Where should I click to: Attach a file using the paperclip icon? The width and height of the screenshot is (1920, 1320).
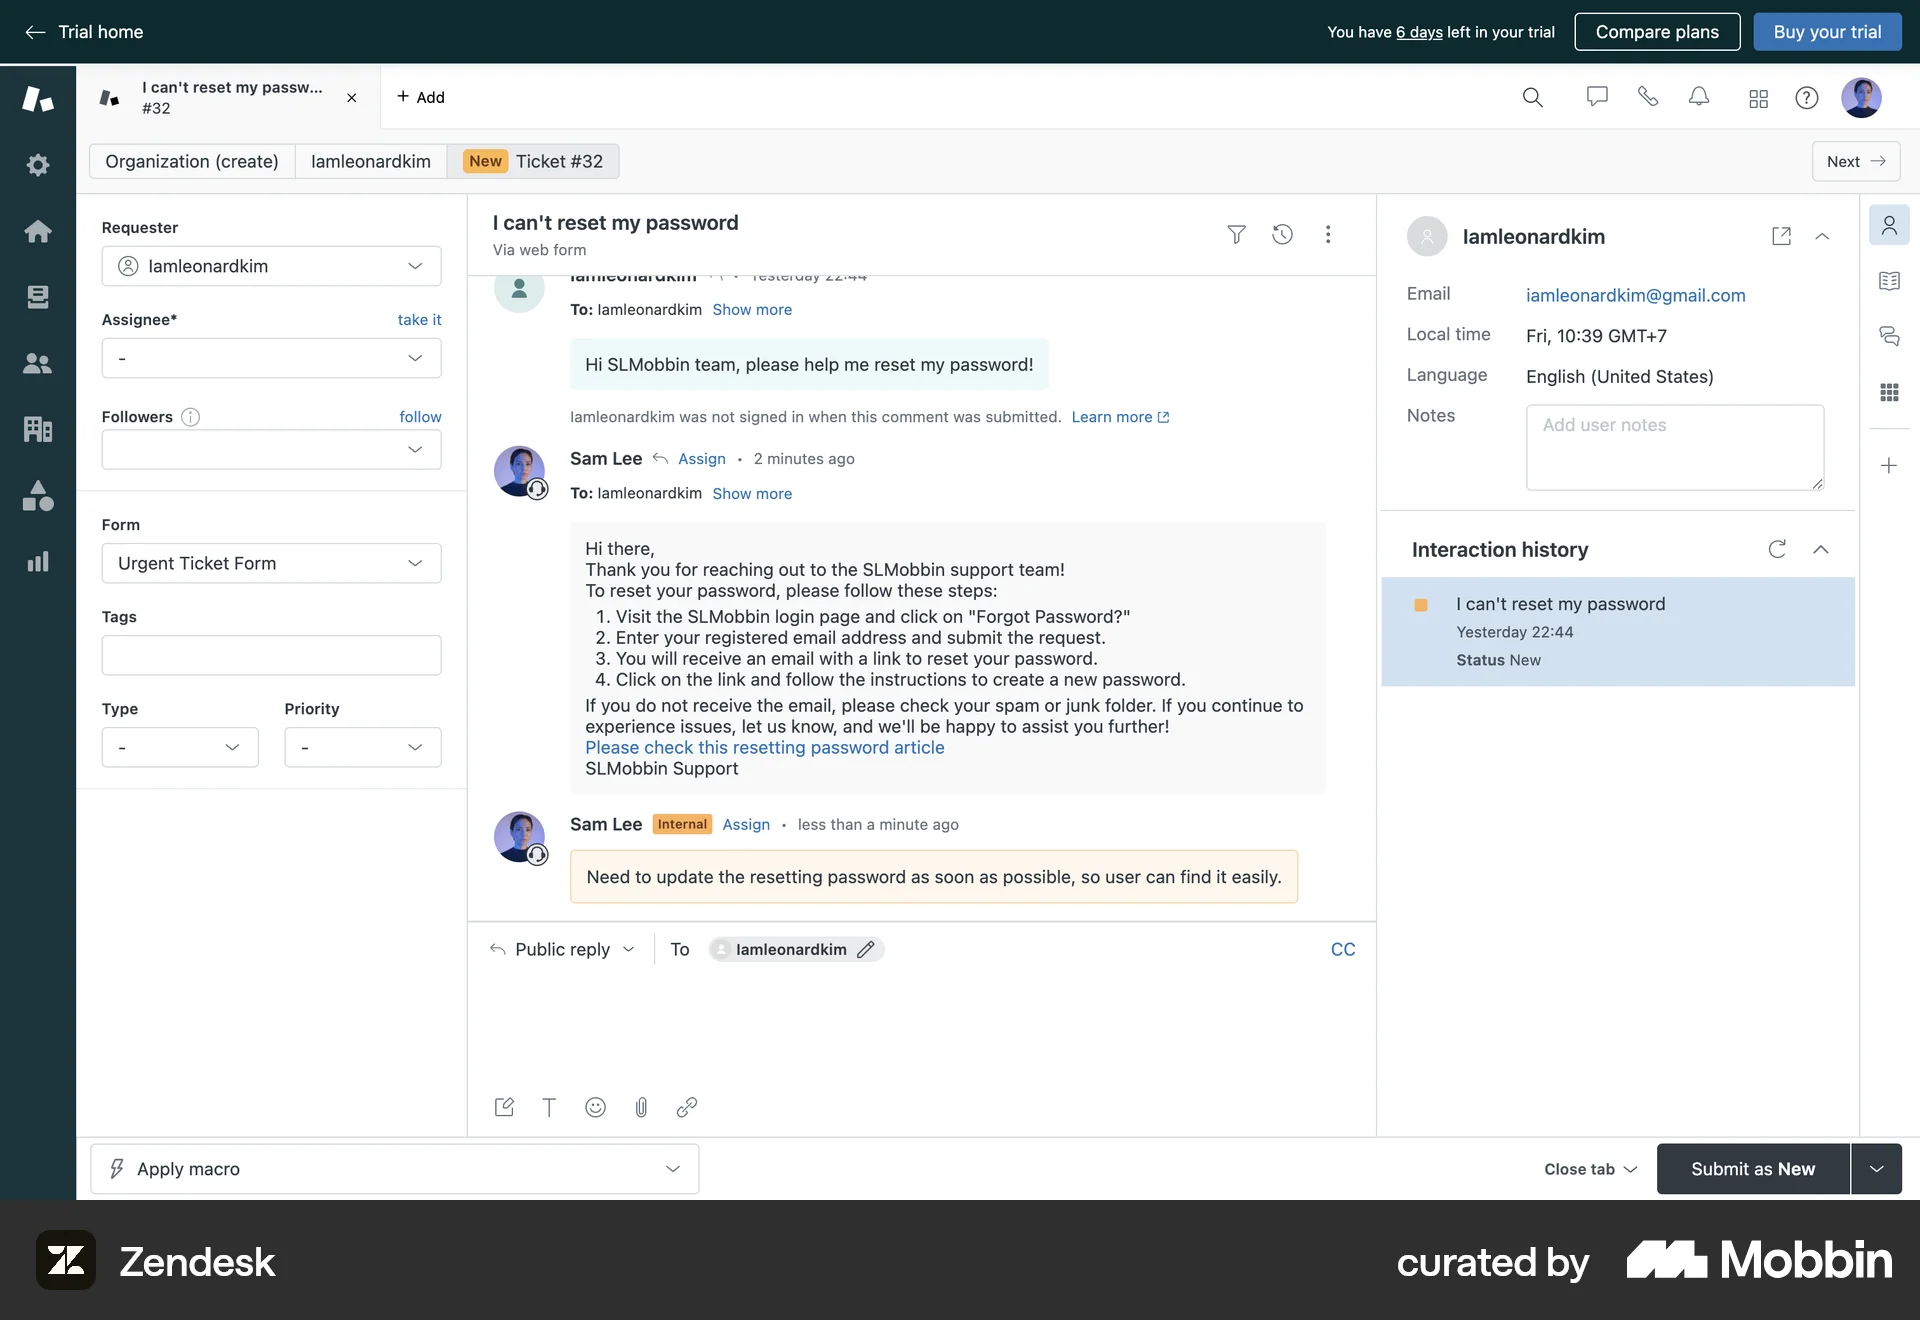[641, 1107]
